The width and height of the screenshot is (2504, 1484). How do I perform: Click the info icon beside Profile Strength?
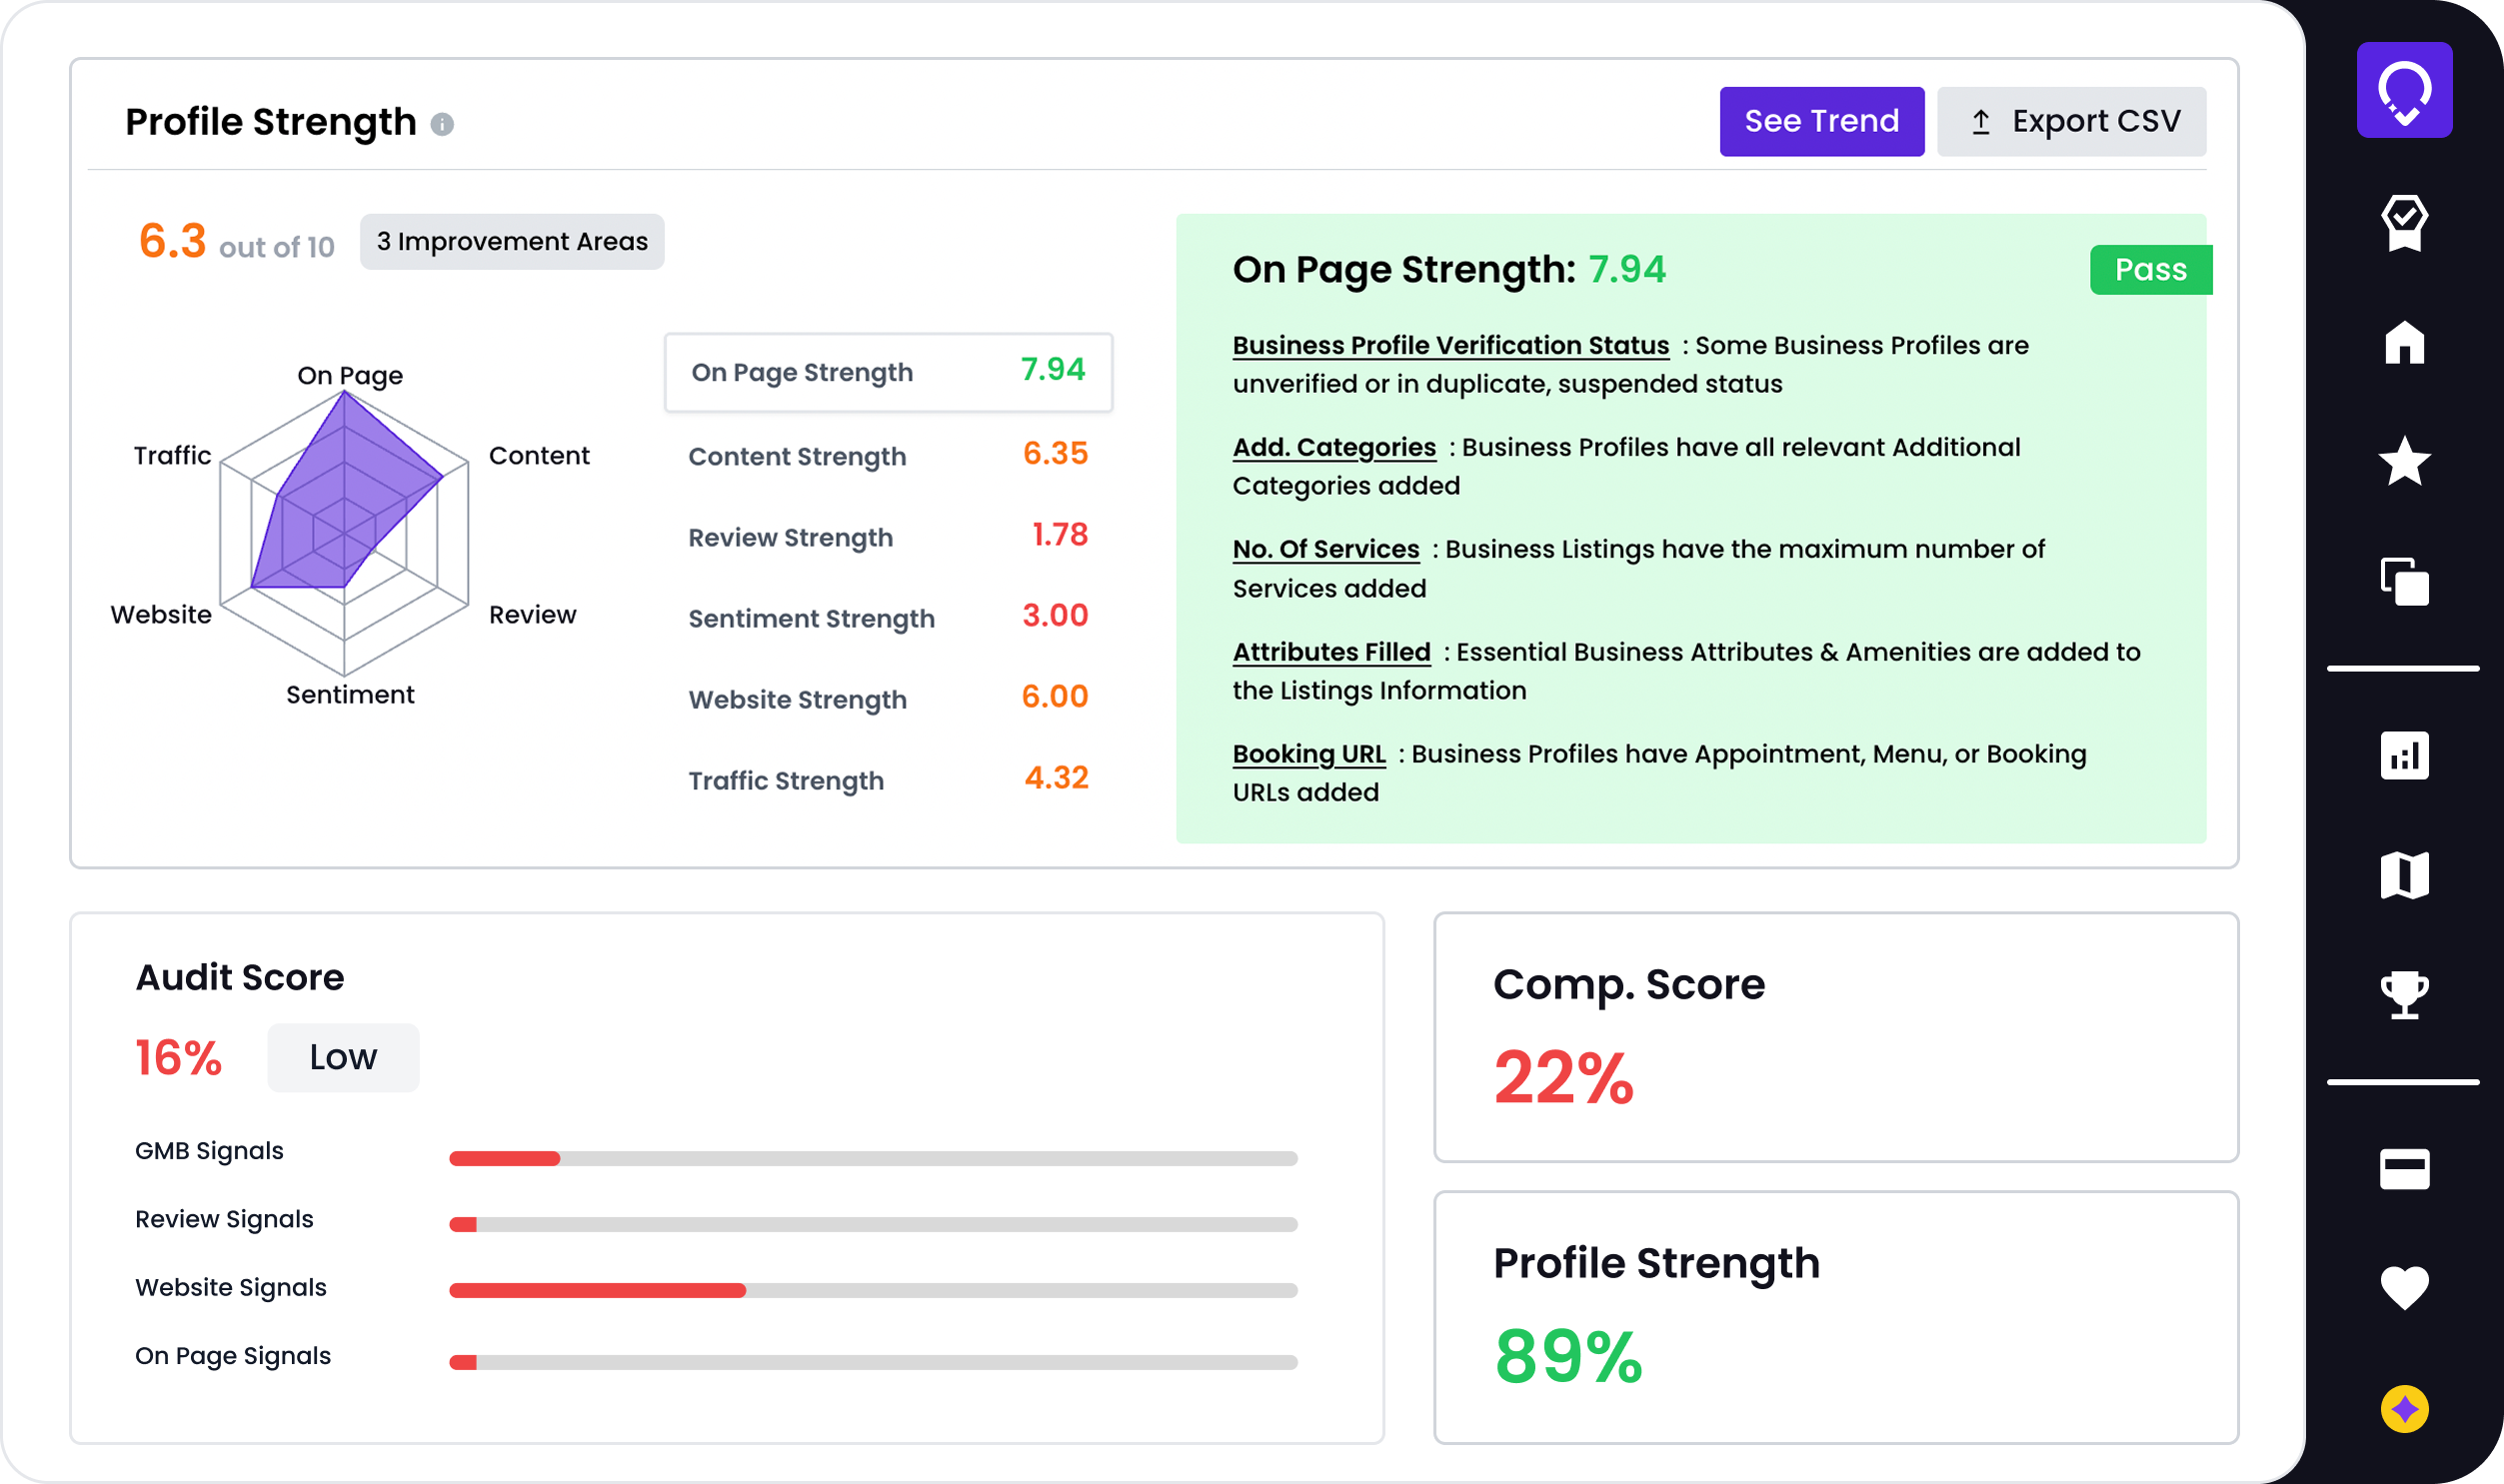[442, 124]
